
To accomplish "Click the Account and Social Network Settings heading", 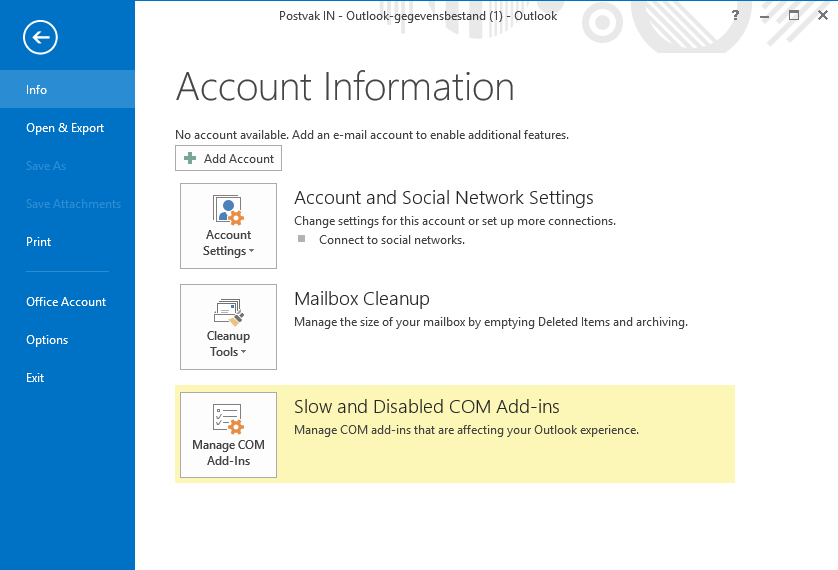I will (x=444, y=198).
